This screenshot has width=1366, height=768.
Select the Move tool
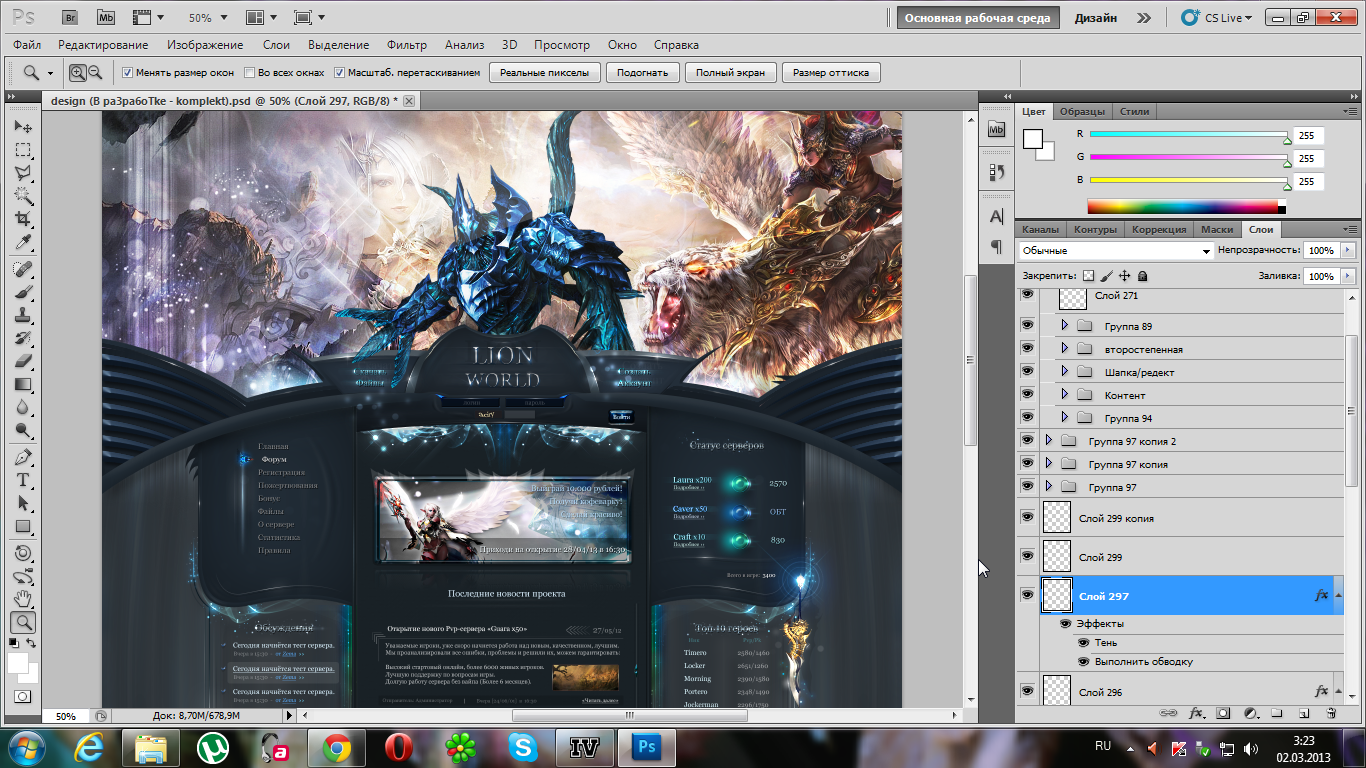pos(23,127)
